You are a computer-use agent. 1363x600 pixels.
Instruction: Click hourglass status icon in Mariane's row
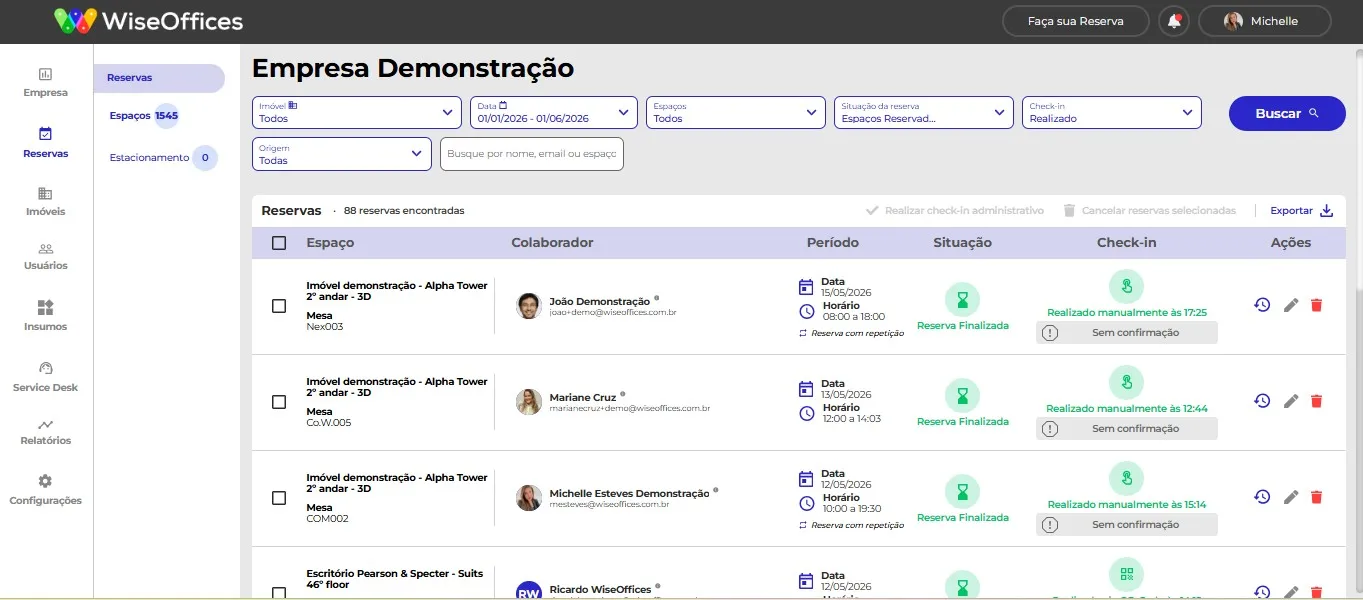pos(962,396)
